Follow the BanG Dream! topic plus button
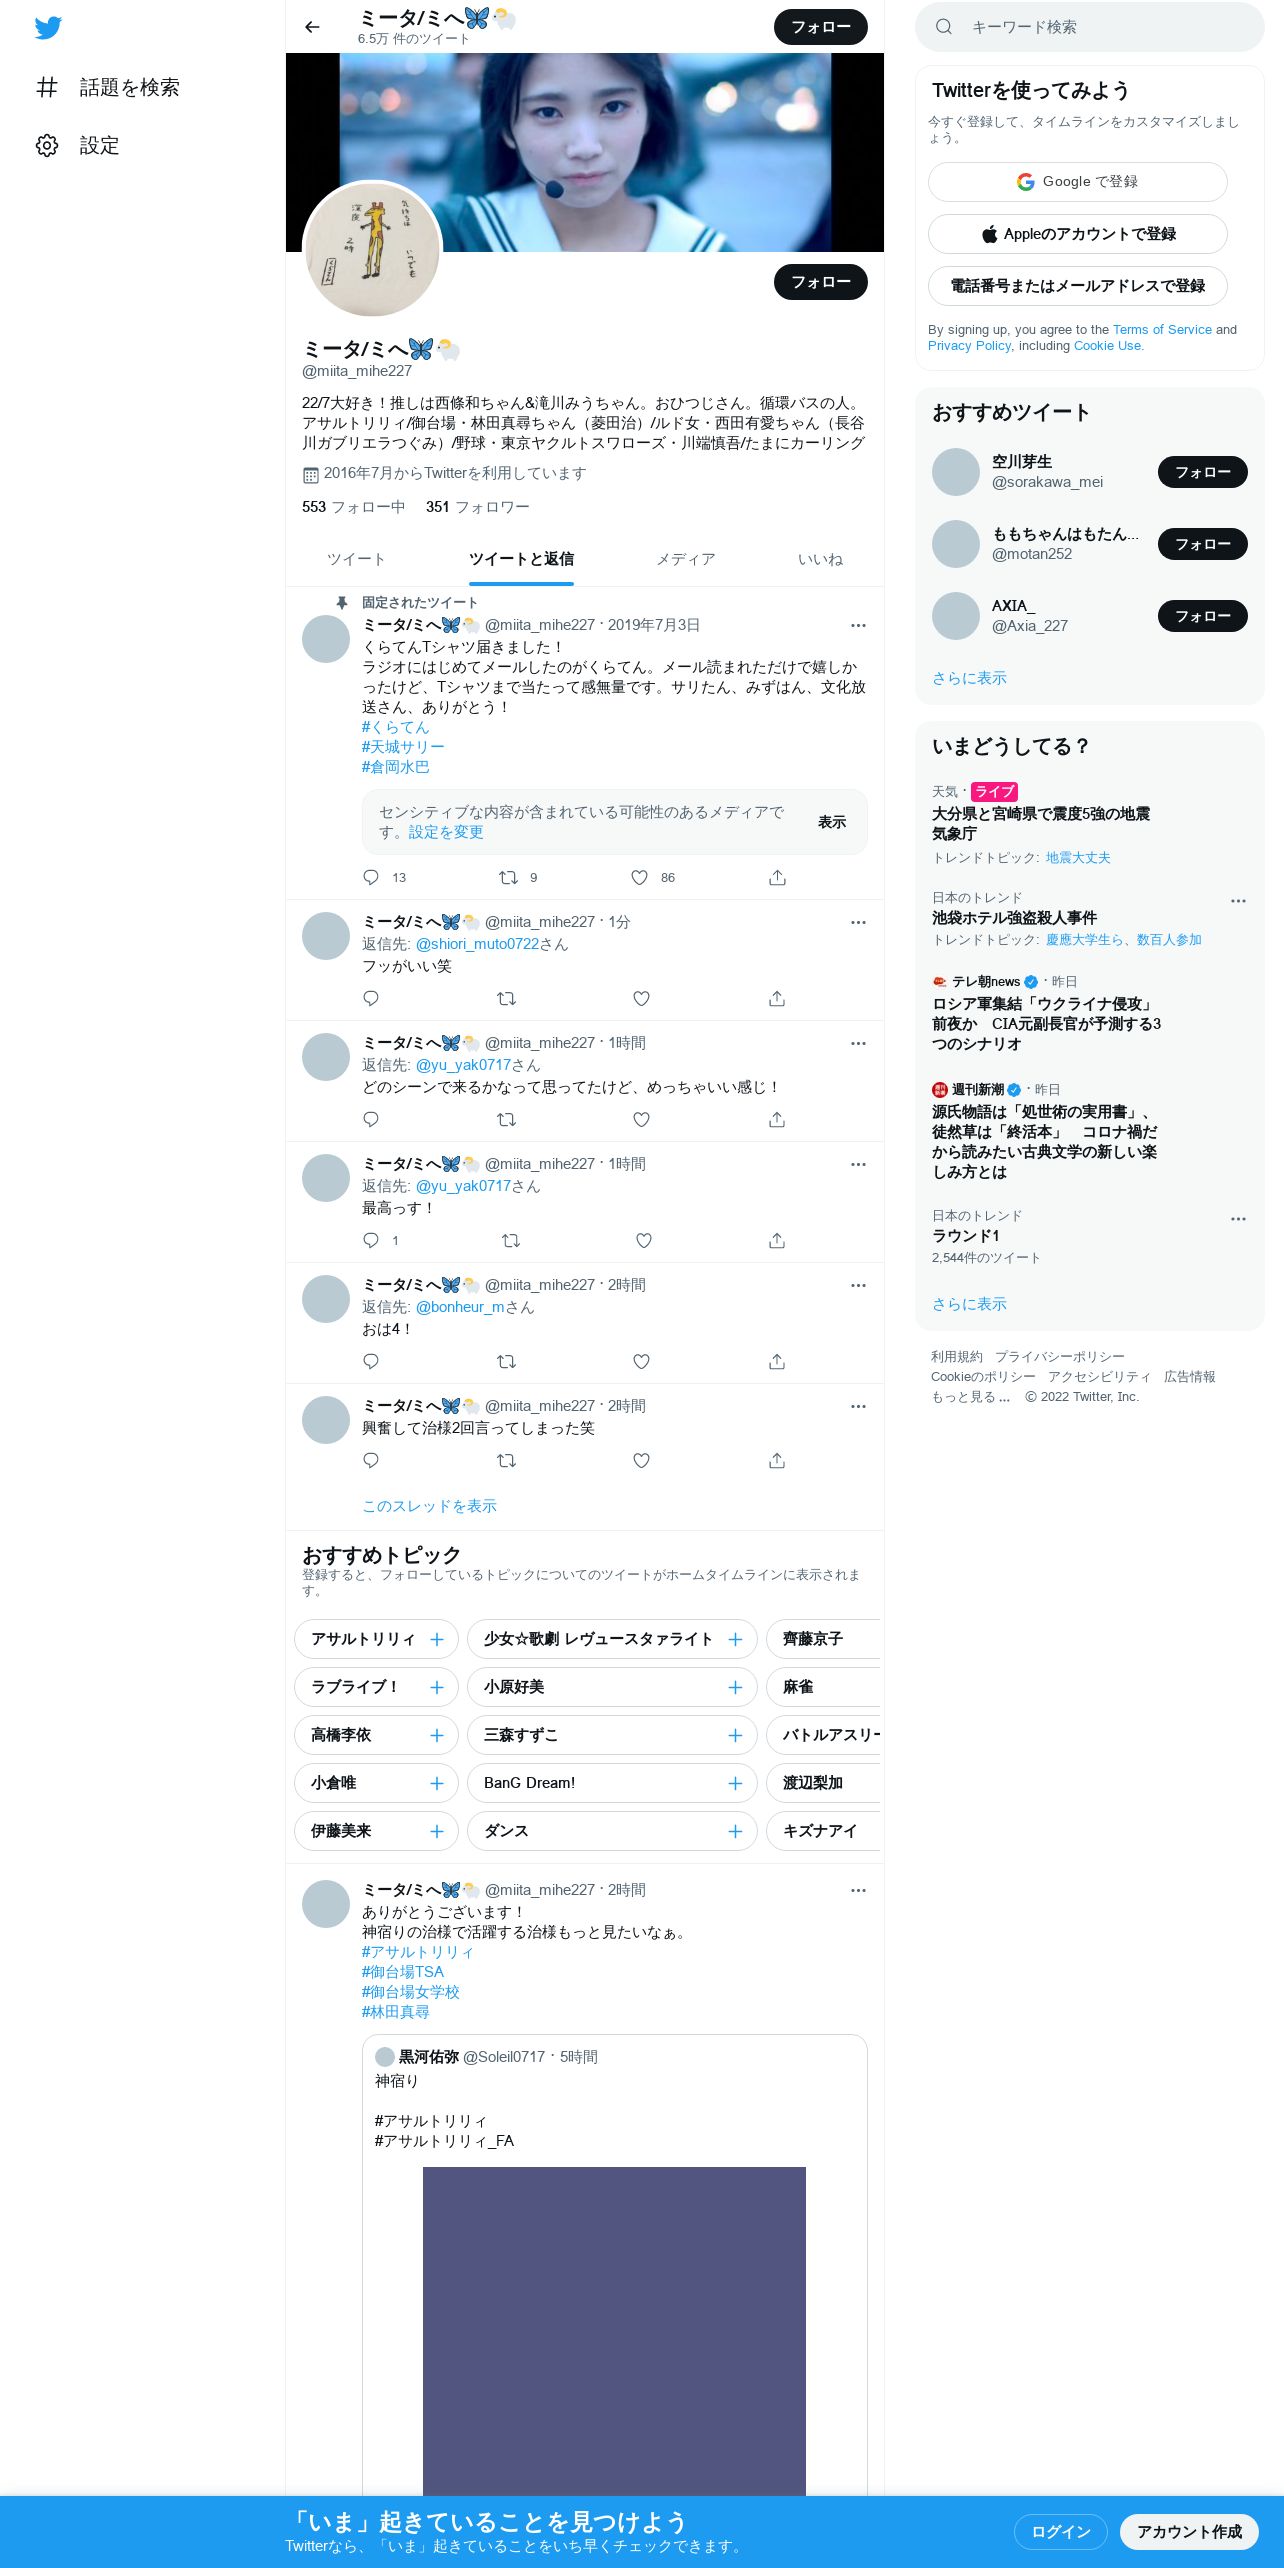This screenshot has height=2568, width=1284. coord(735,1783)
